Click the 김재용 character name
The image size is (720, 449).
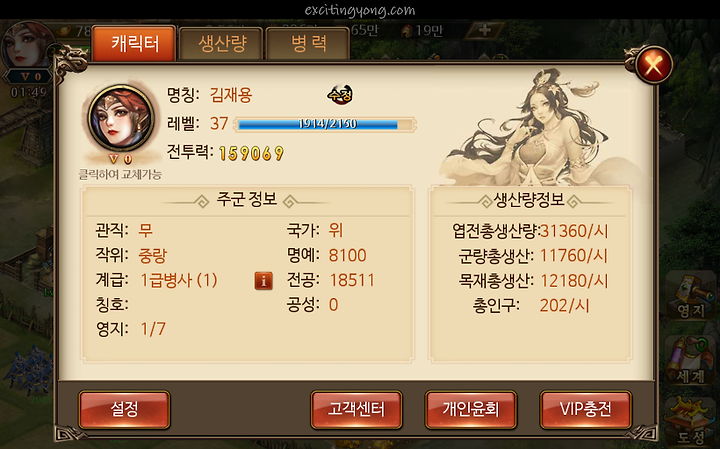point(231,95)
